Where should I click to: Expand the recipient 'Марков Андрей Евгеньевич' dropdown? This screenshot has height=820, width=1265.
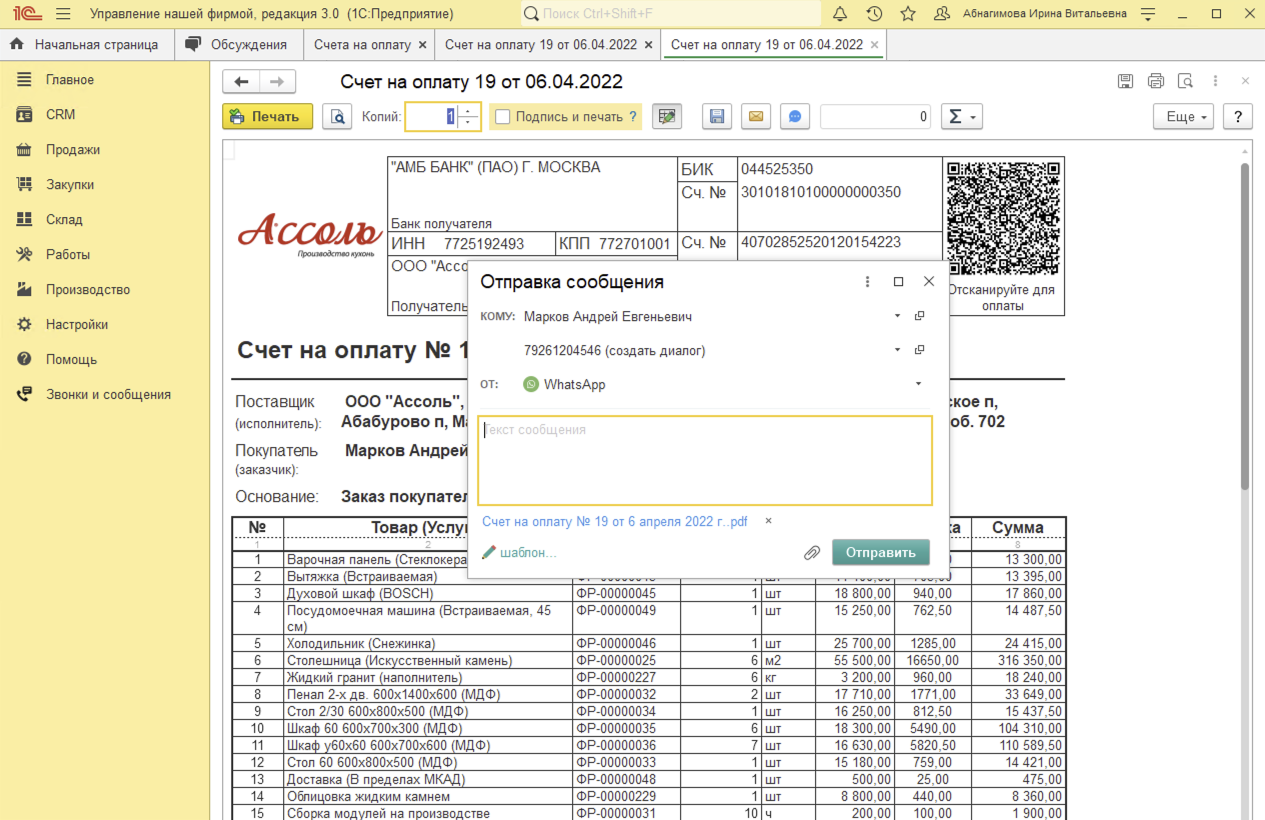tap(897, 316)
